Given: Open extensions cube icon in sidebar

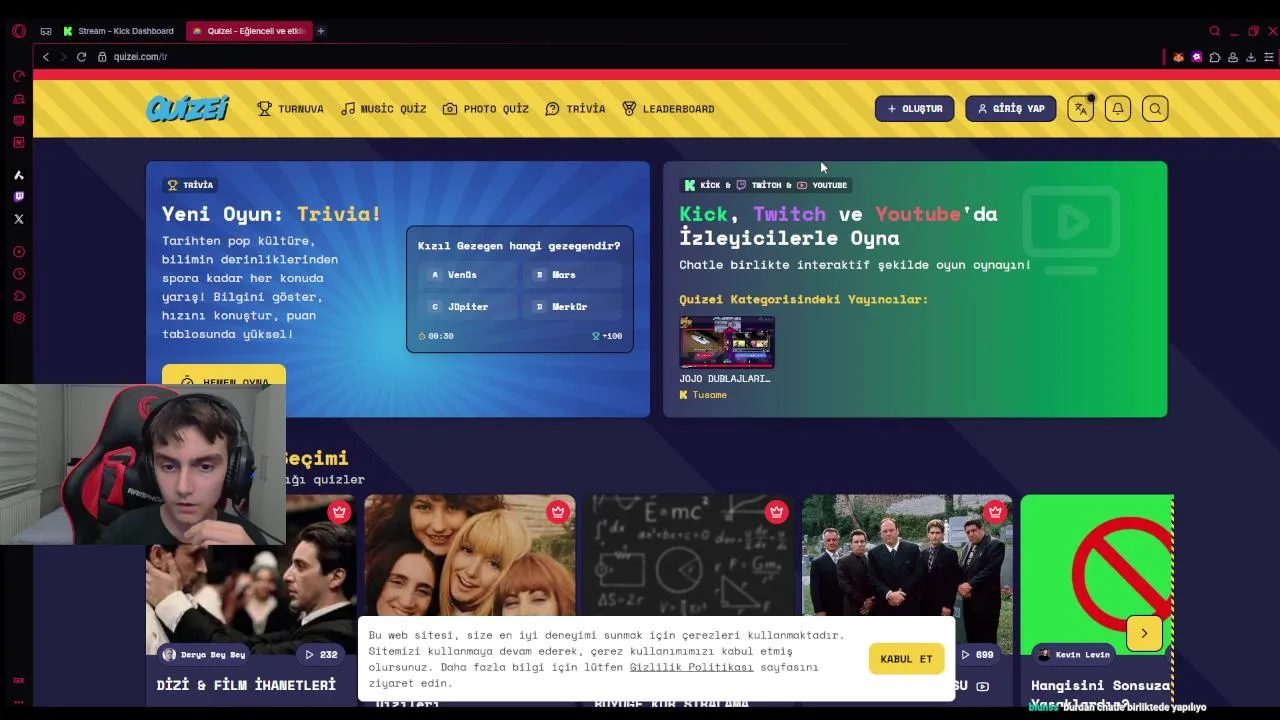Looking at the screenshot, I should (18, 296).
